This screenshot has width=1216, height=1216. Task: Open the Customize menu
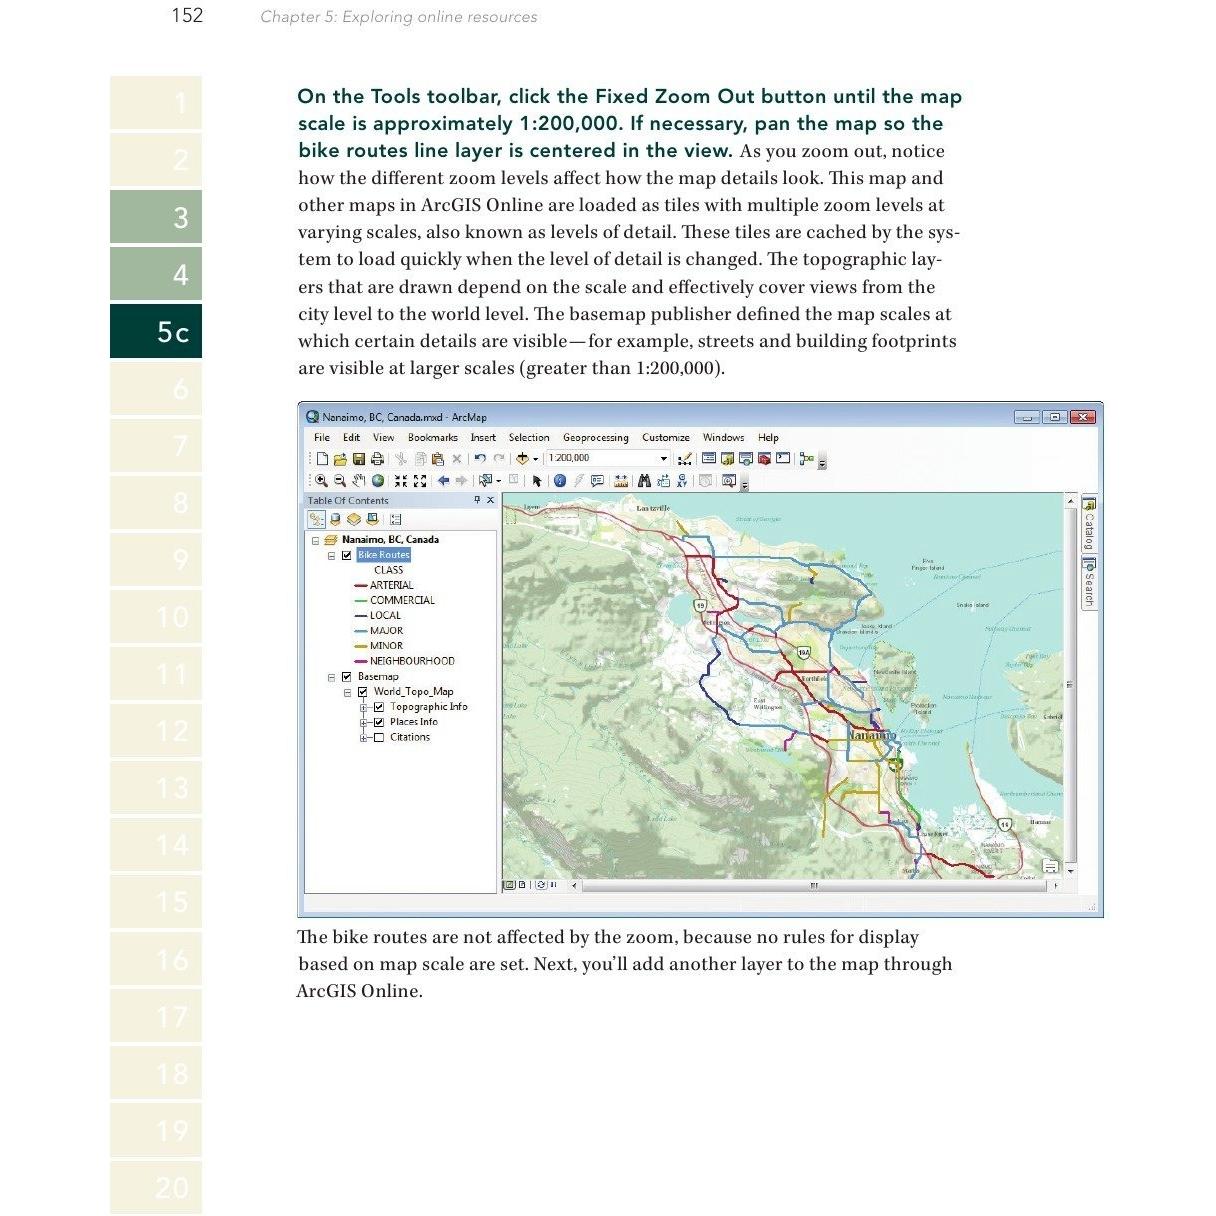click(x=666, y=438)
